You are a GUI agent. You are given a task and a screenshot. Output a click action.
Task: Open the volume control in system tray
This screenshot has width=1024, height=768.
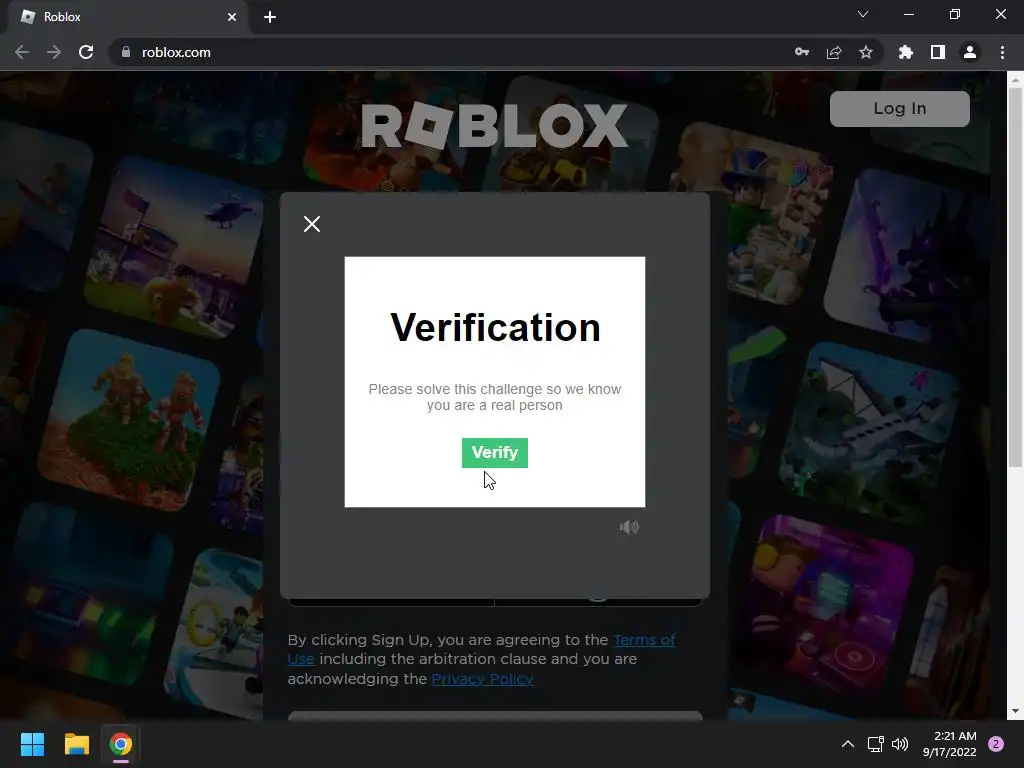(900, 744)
